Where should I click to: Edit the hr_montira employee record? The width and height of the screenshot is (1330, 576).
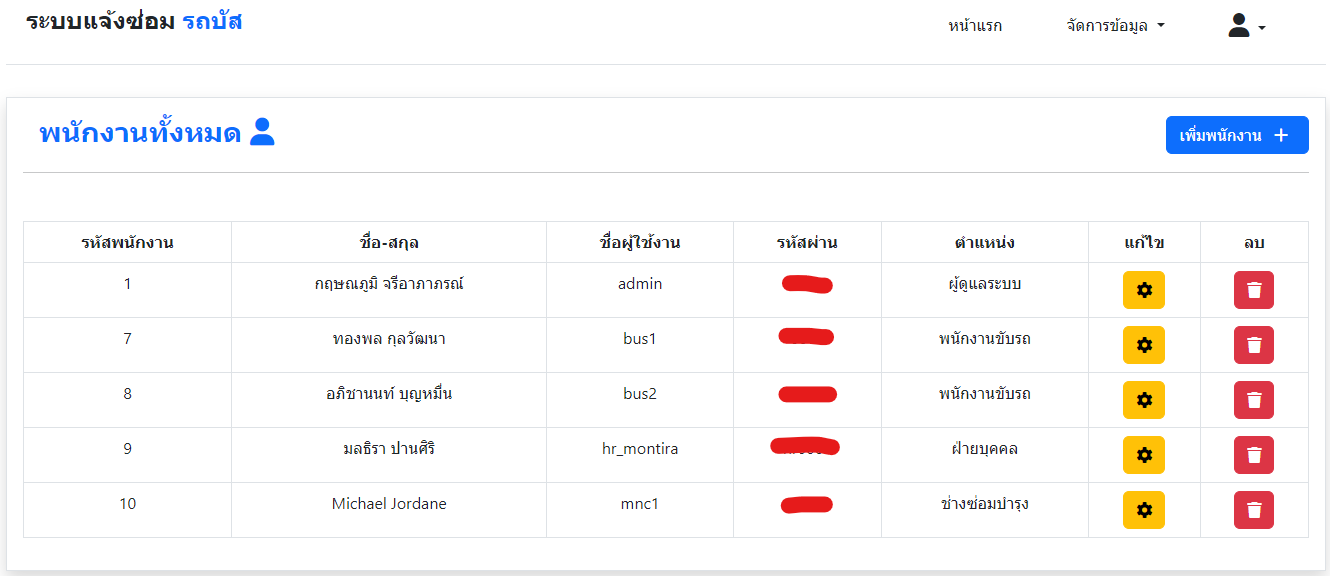(1144, 455)
